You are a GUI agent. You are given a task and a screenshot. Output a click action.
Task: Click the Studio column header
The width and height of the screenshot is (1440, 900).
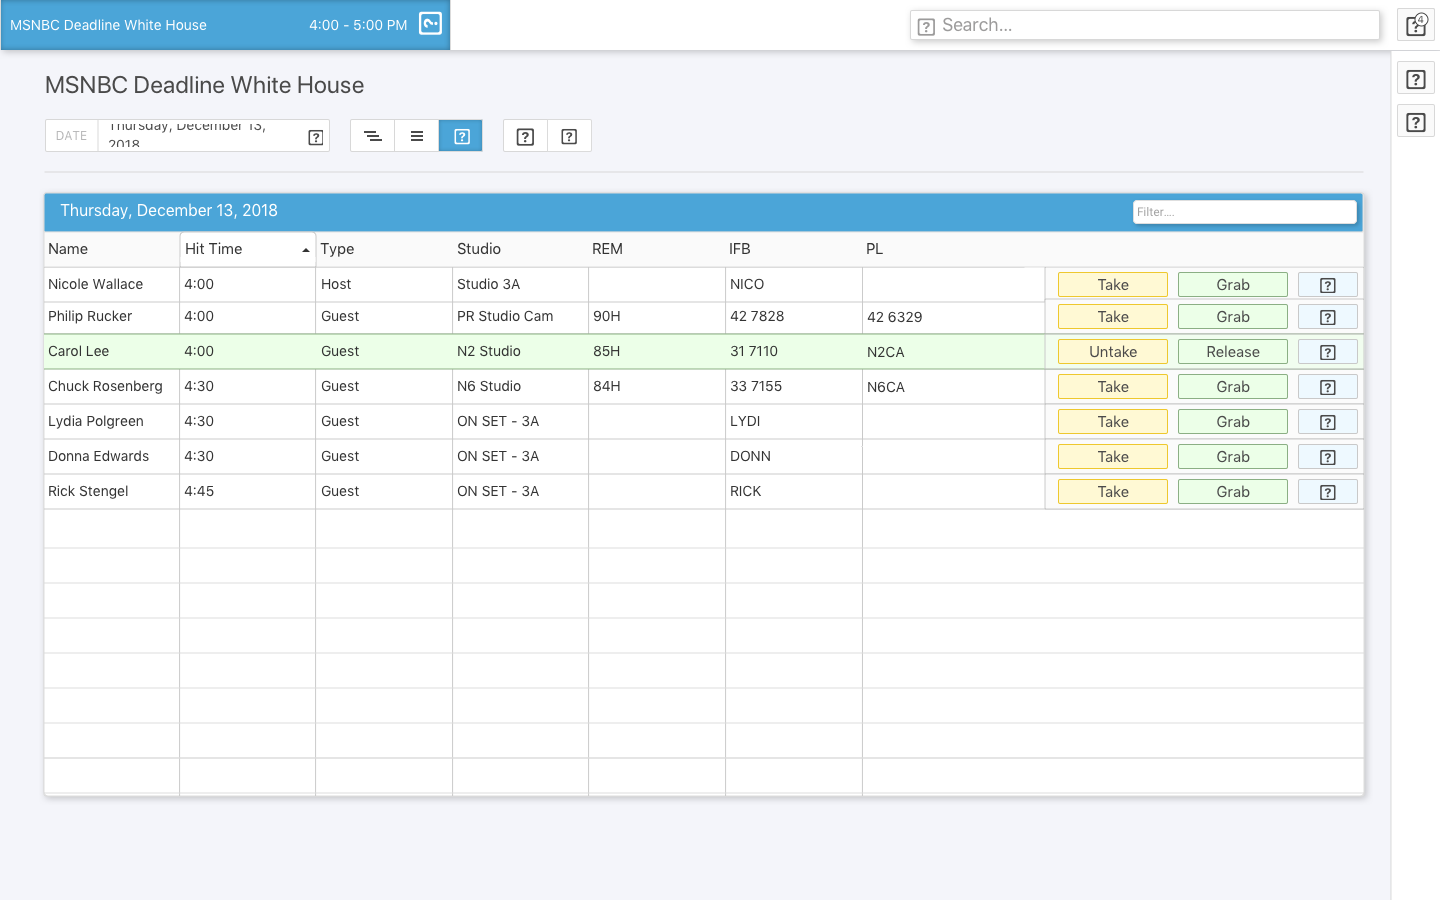pos(479,249)
